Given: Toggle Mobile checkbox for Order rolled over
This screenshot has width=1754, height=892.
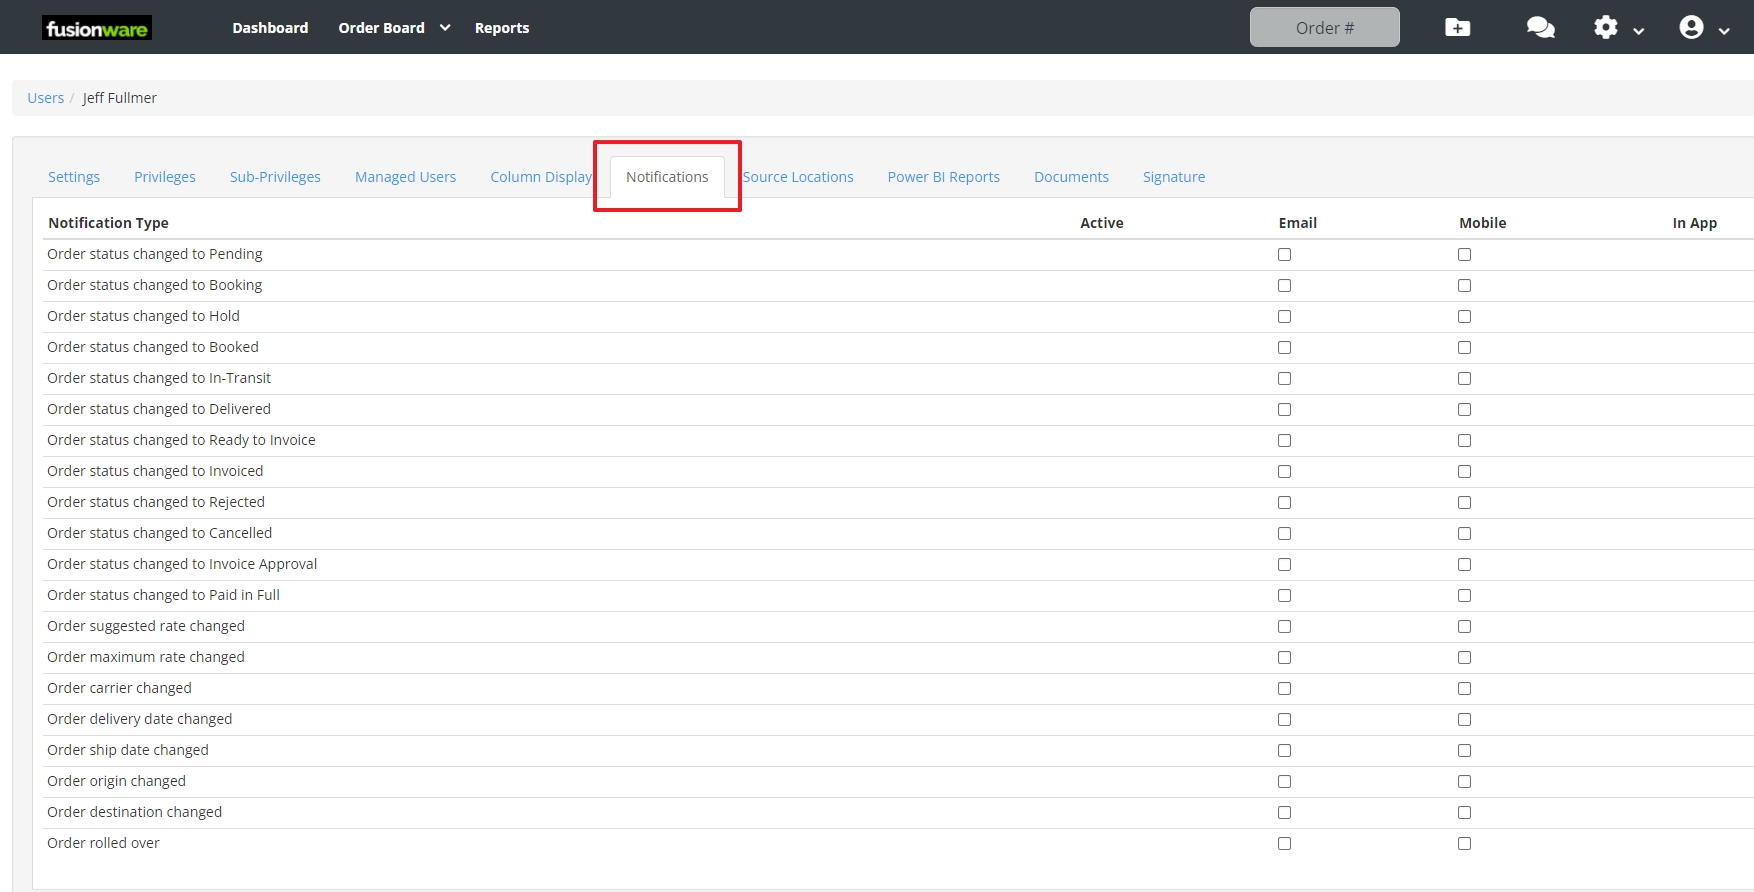Looking at the screenshot, I should tap(1464, 844).
